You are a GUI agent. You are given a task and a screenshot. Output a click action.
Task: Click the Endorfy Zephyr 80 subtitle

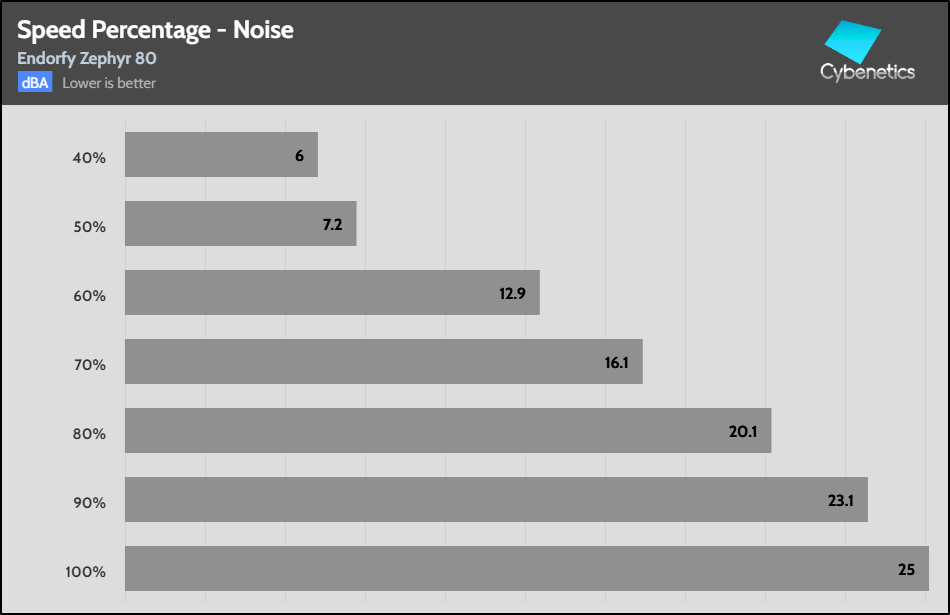click(x=87, y=58)
